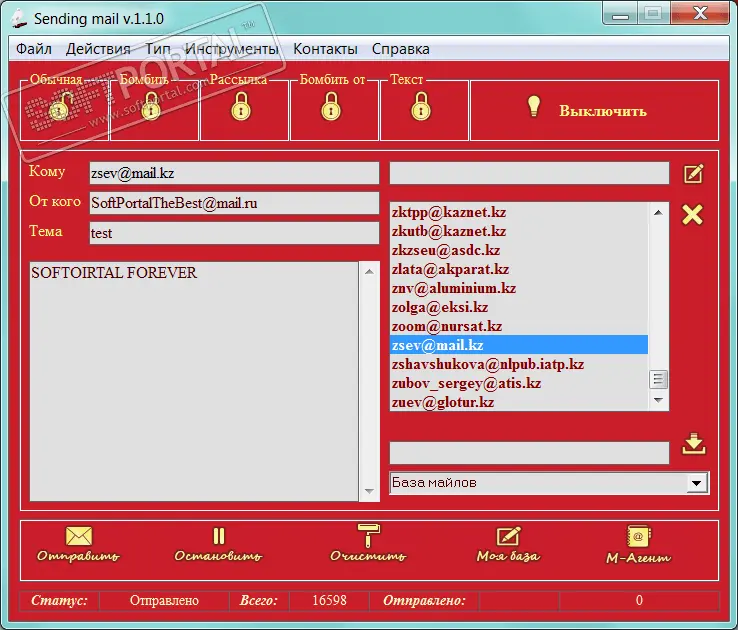This screenshot has height=630, width=738.
Task: Open Моя база notepad icon
Action: tap(508, 537)
